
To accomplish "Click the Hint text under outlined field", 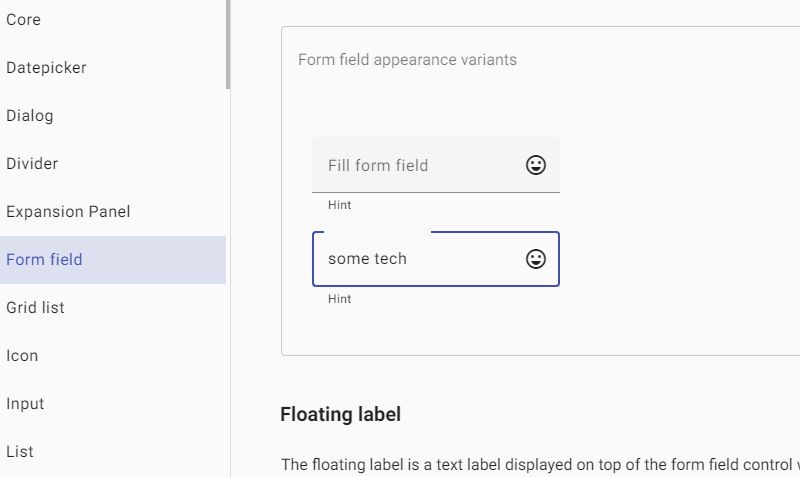I will (x=339, y=298).
